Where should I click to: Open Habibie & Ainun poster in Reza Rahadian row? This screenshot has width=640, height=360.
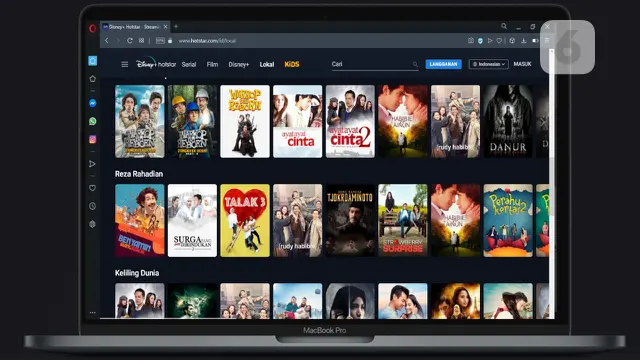[x=456, y=220]
